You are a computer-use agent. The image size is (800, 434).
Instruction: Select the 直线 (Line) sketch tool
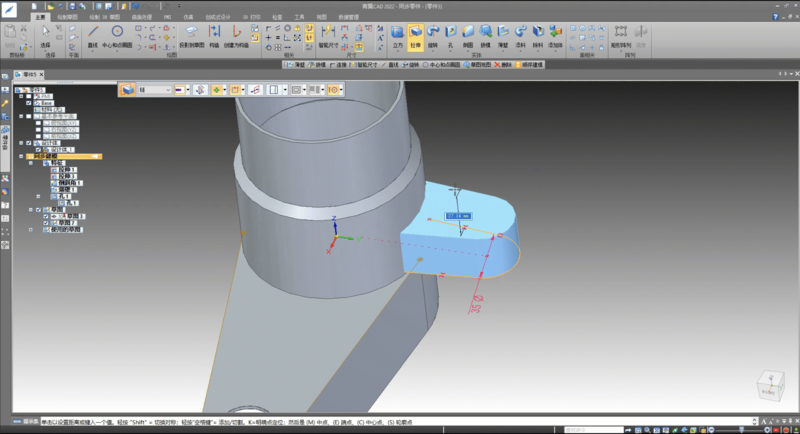[x=92, y=35]
